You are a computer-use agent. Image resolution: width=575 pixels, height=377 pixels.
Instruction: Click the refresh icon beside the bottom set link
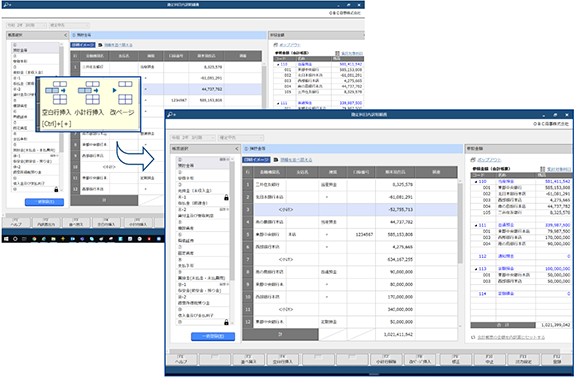click(x=473, y=337)
